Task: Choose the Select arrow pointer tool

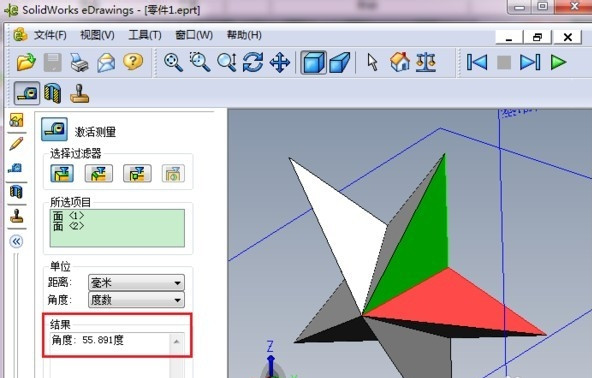Action: tap(372, 62)
